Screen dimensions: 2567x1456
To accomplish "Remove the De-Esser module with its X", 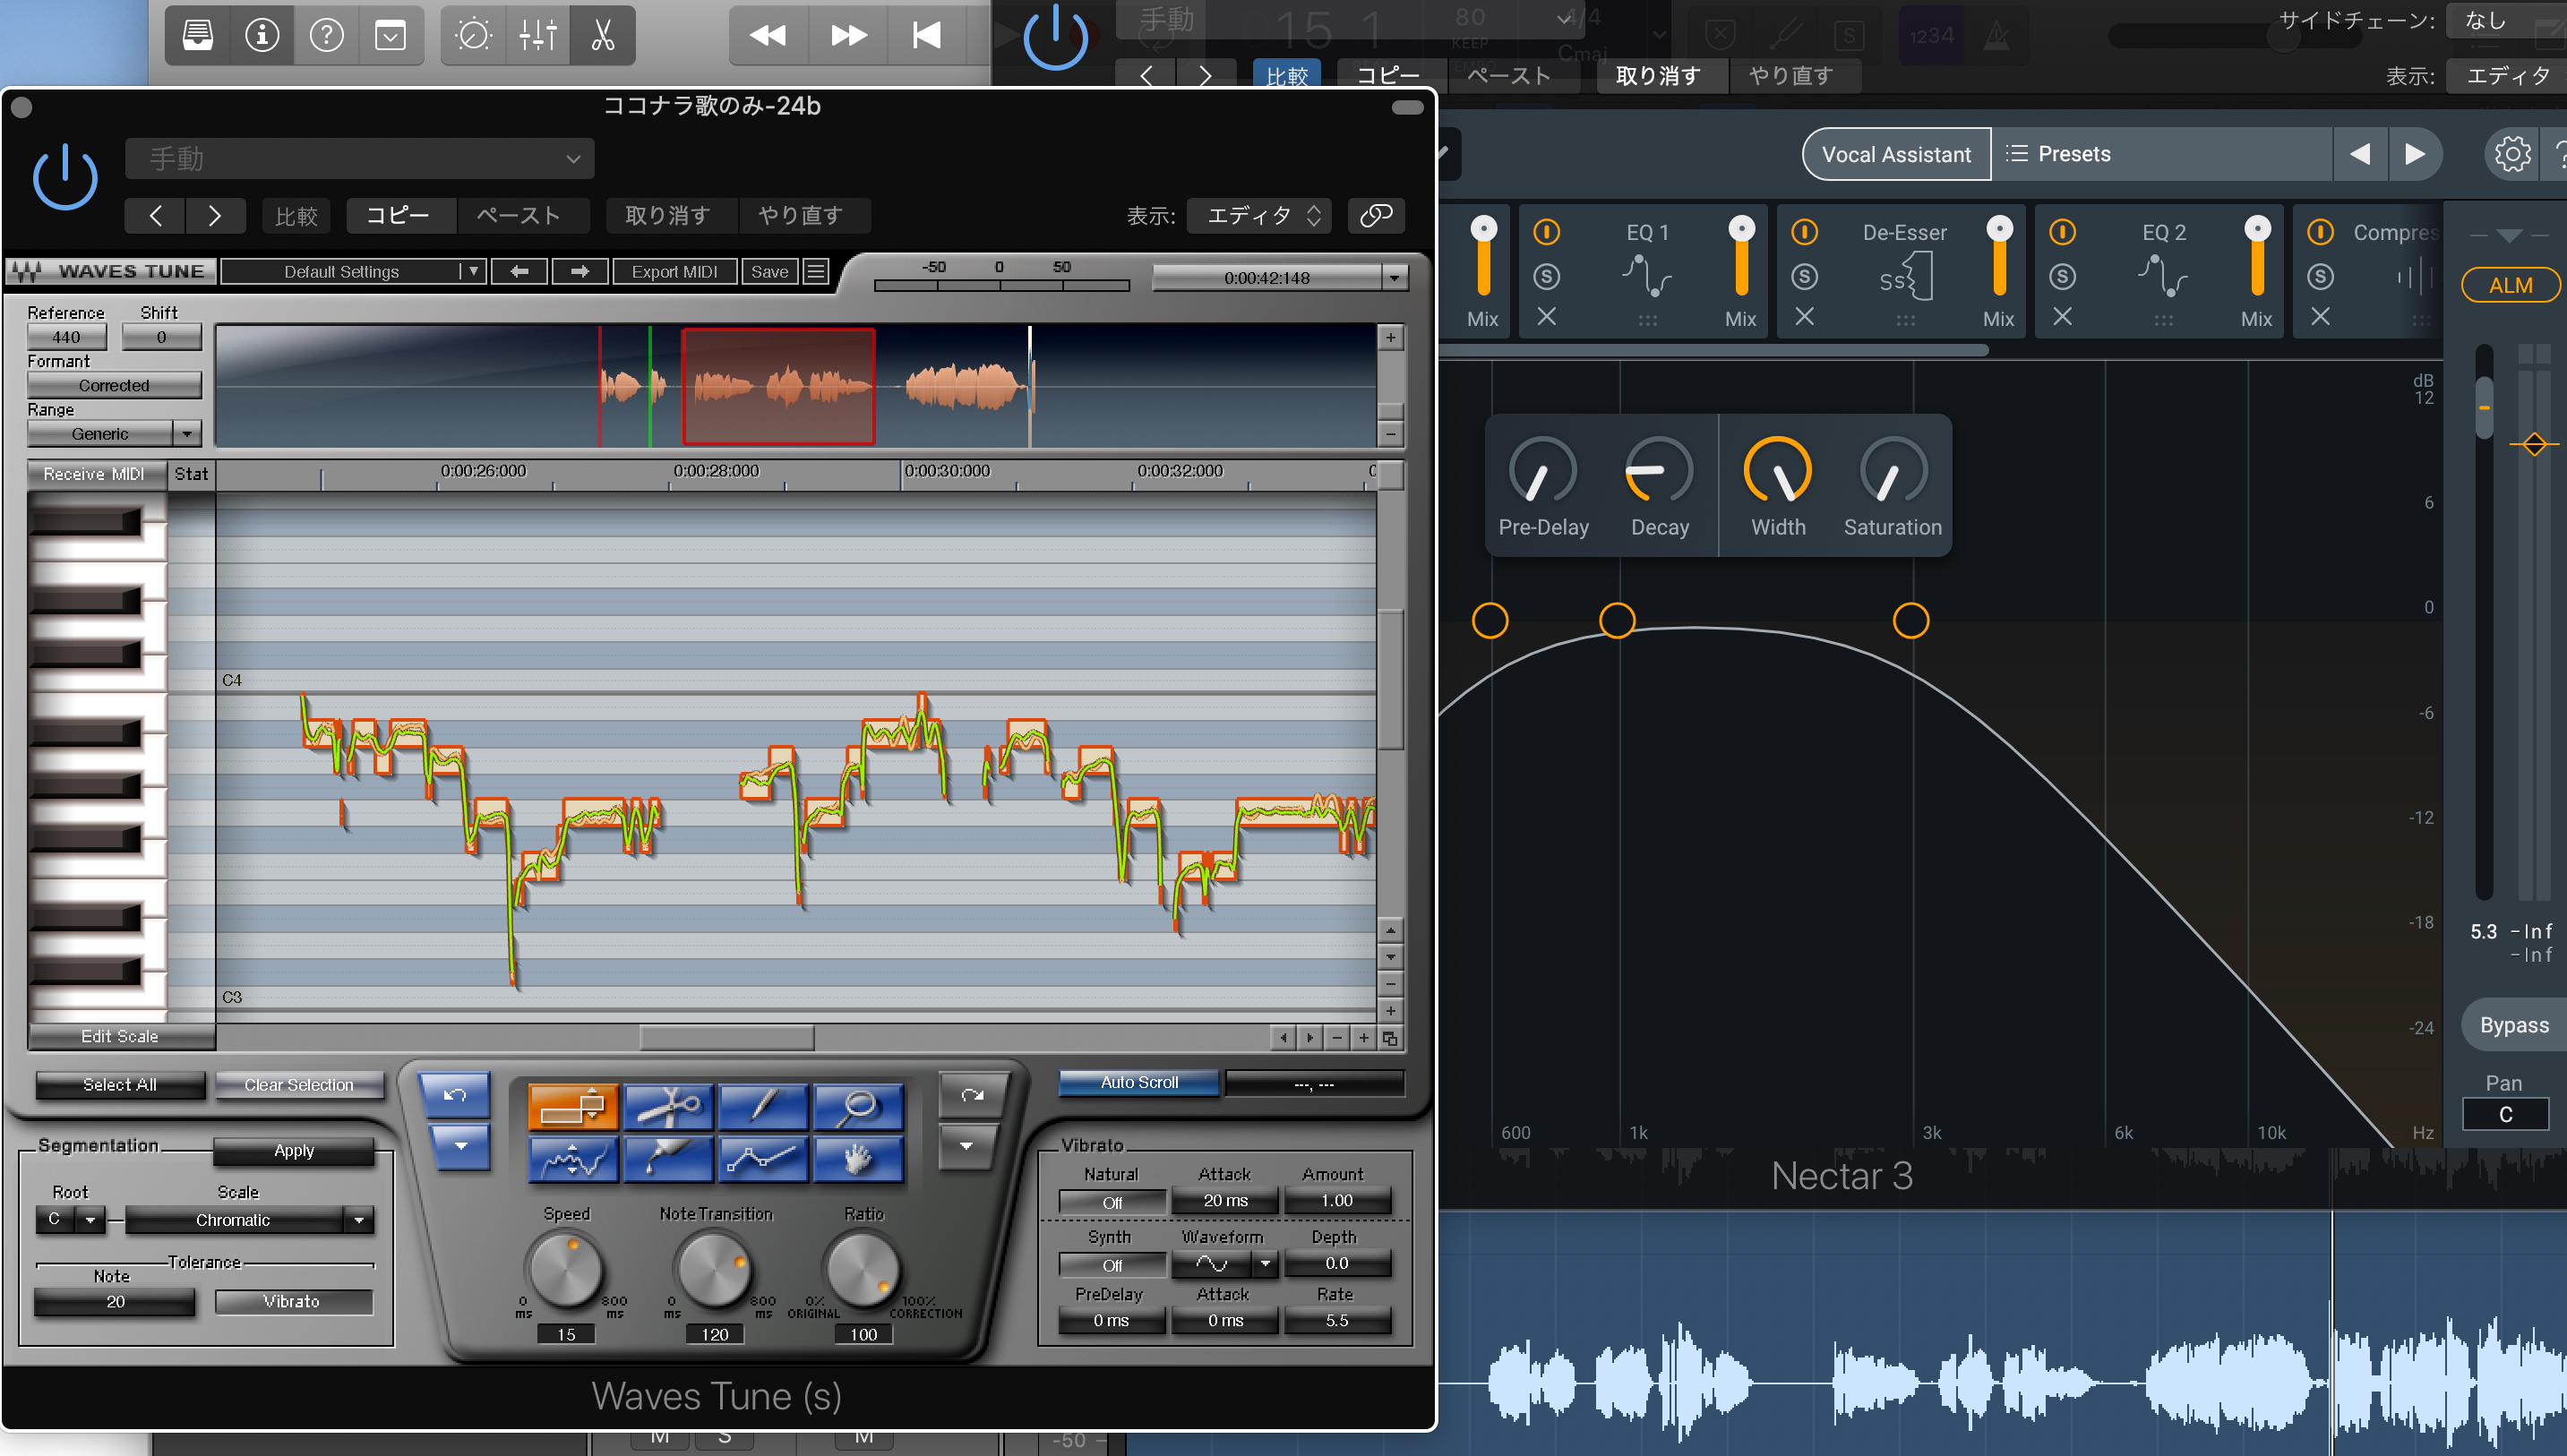I will tap(1804, 317).
